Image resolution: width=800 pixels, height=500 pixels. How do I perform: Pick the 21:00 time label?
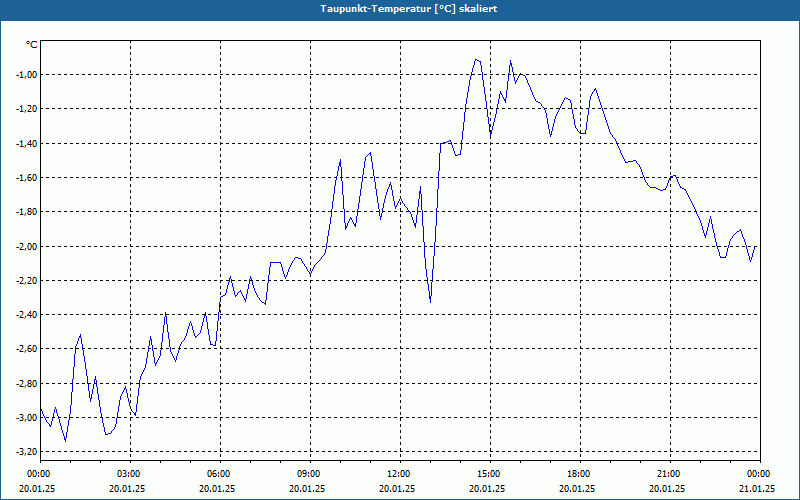point(670,474)
